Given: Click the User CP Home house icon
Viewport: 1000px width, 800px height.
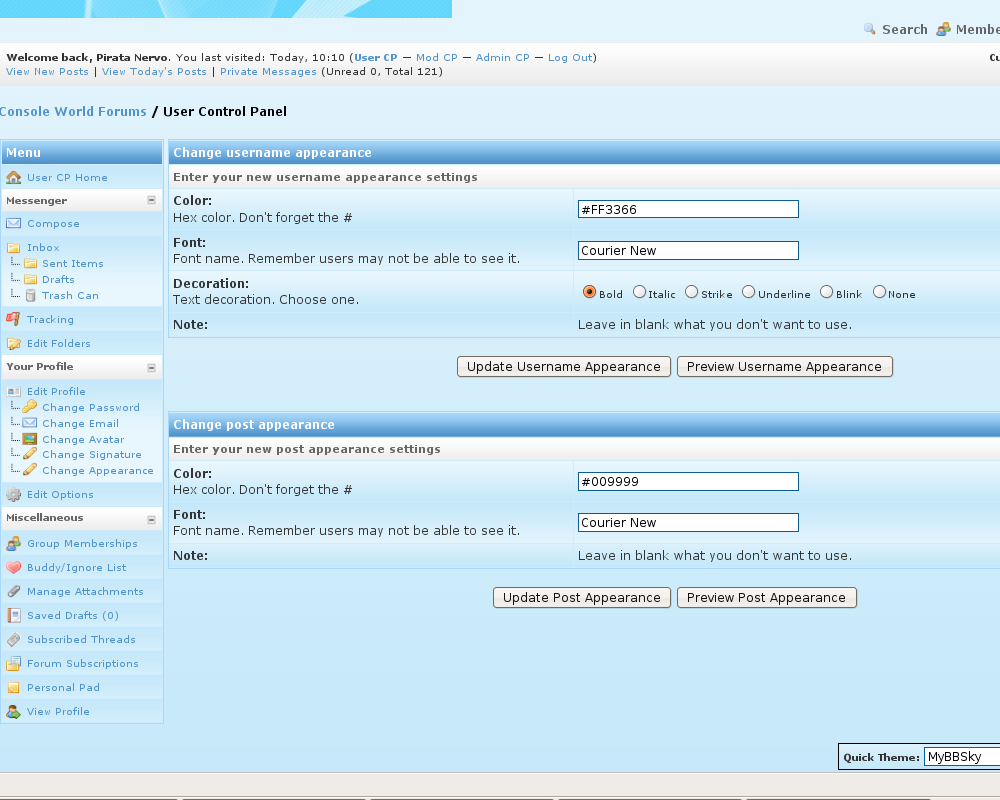Looking at the screenshot, I should pyautogui.click(x=13, y=178).
